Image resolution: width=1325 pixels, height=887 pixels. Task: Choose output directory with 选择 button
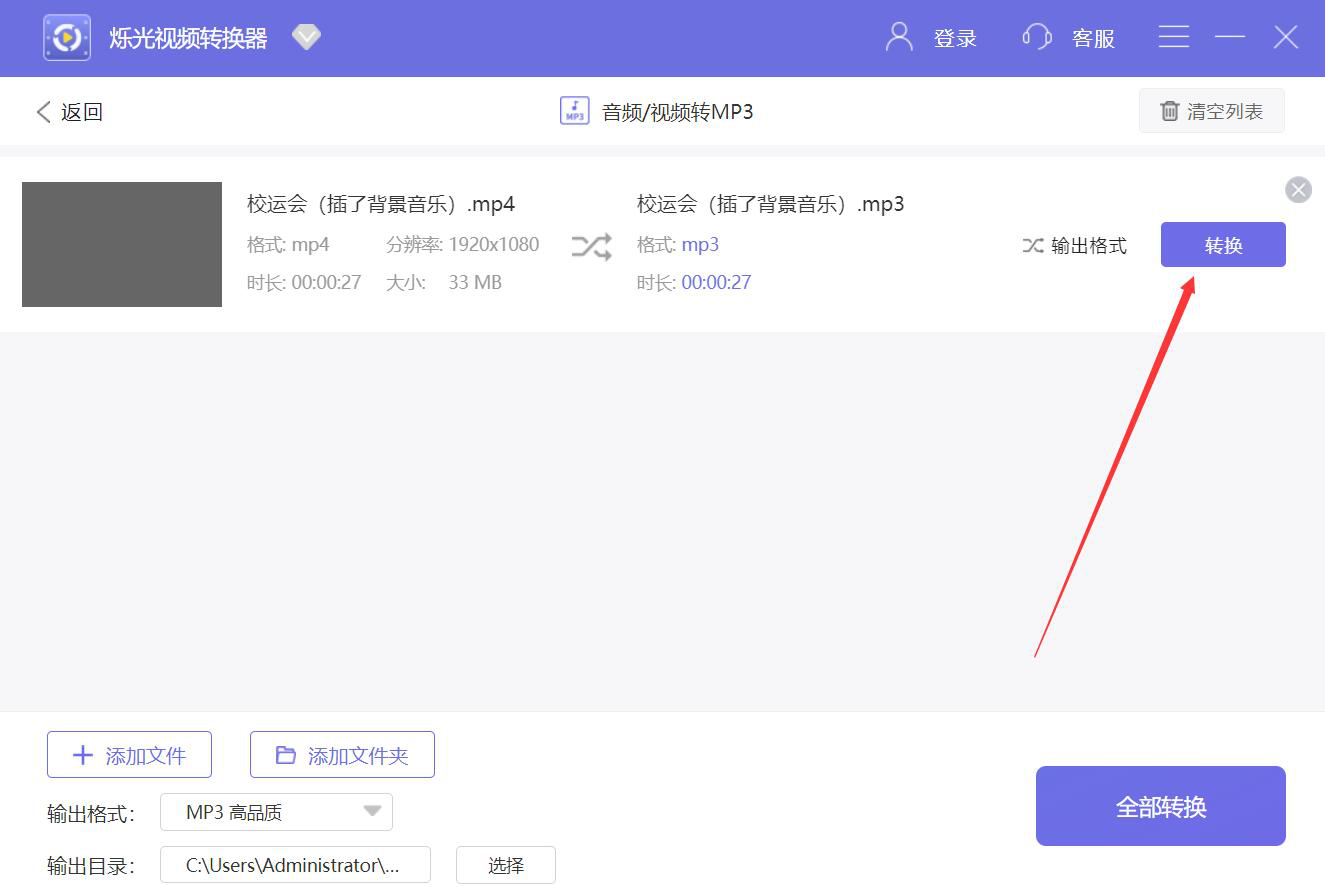506,865
